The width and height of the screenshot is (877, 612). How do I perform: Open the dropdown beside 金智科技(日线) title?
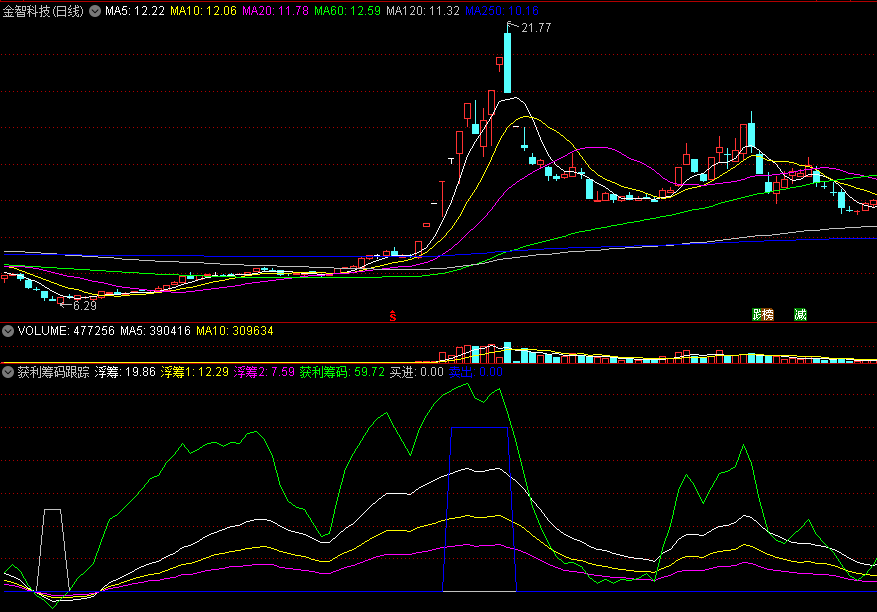[95, 11]
